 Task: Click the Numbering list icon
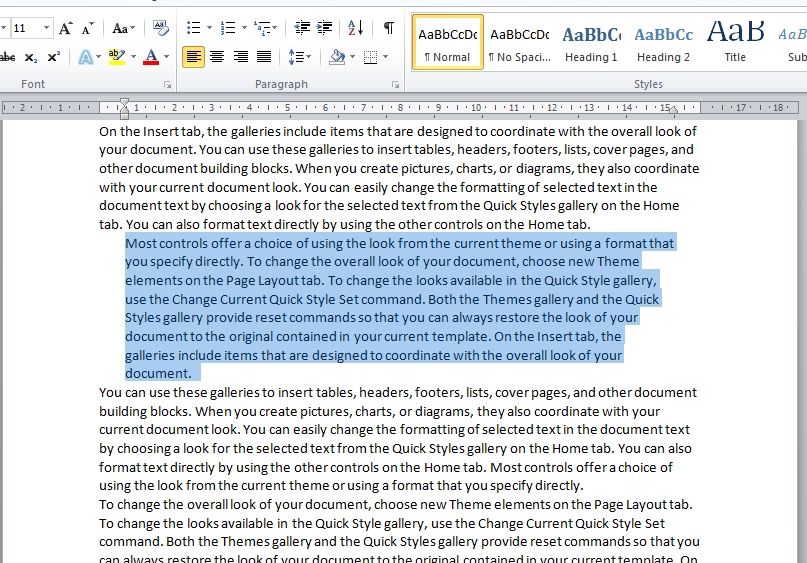point(227,28)
